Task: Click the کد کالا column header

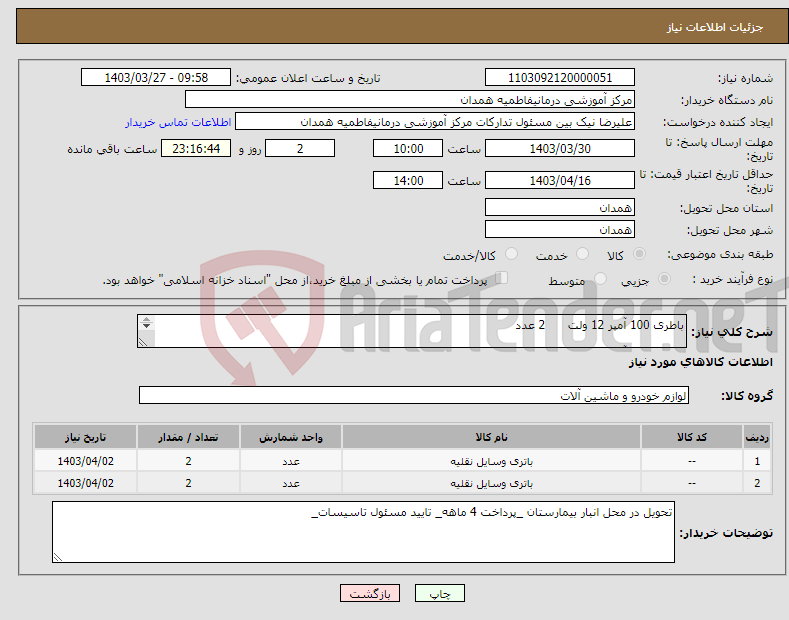Action: (x=692, y=437)
